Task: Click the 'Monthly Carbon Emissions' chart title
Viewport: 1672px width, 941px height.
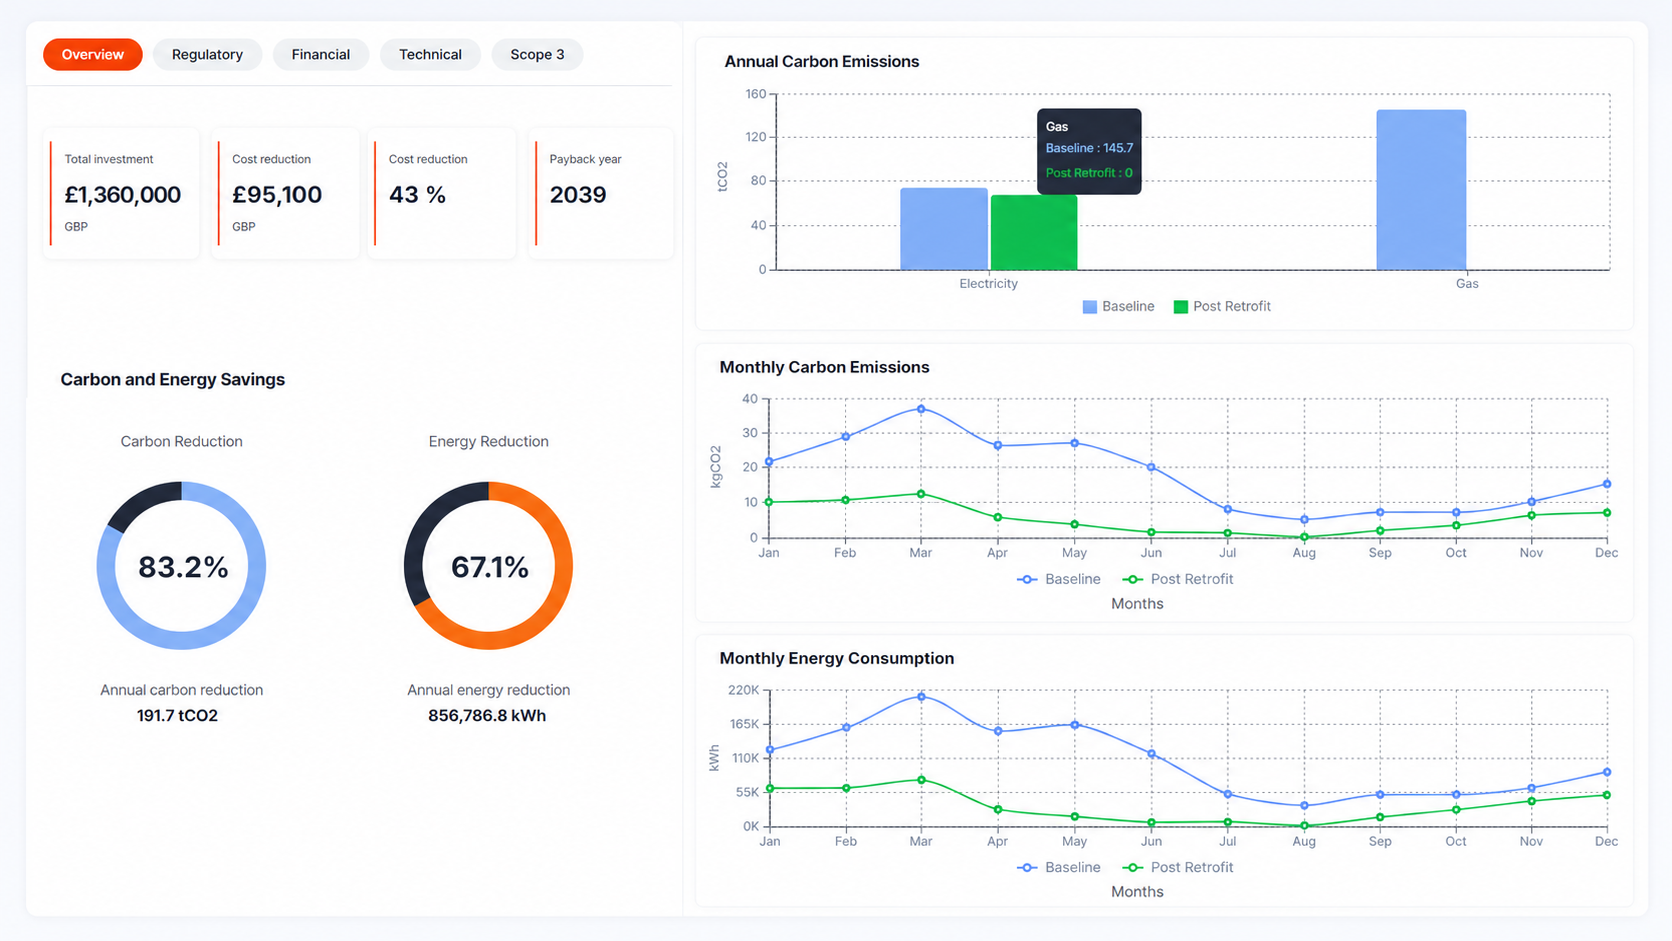Action: pyautogui.click(x=824, y=367)
